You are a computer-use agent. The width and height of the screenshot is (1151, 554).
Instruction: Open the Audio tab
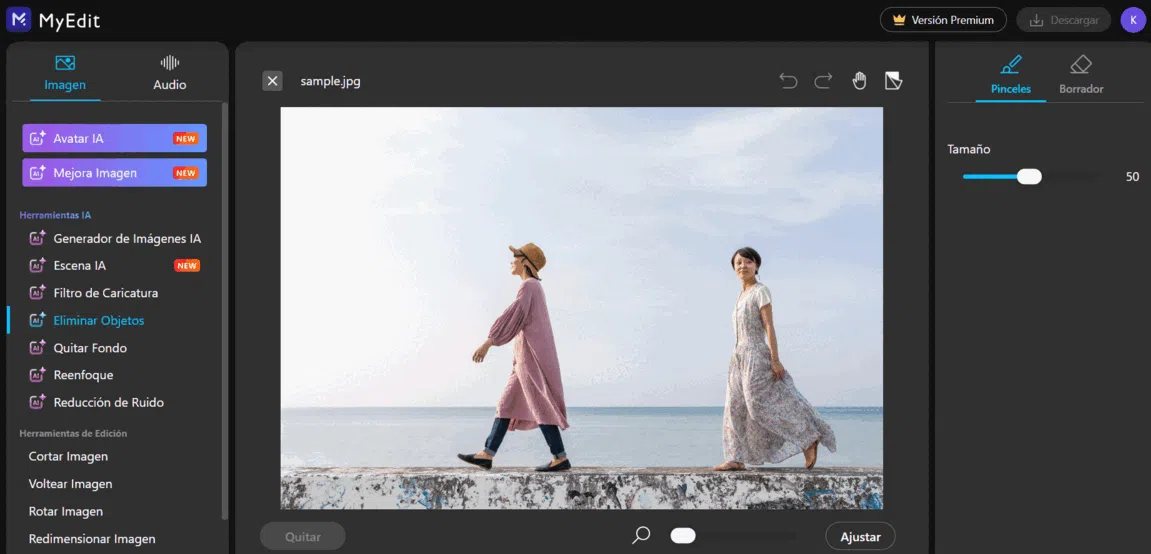coord(169,73)
